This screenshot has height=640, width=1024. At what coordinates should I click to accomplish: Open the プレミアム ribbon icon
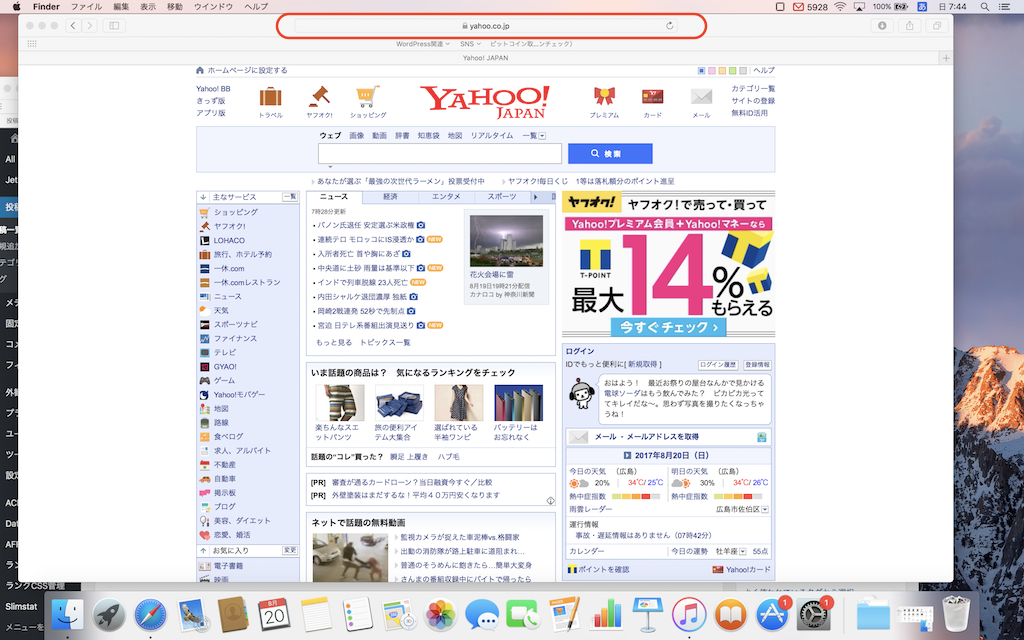[604, 97]
